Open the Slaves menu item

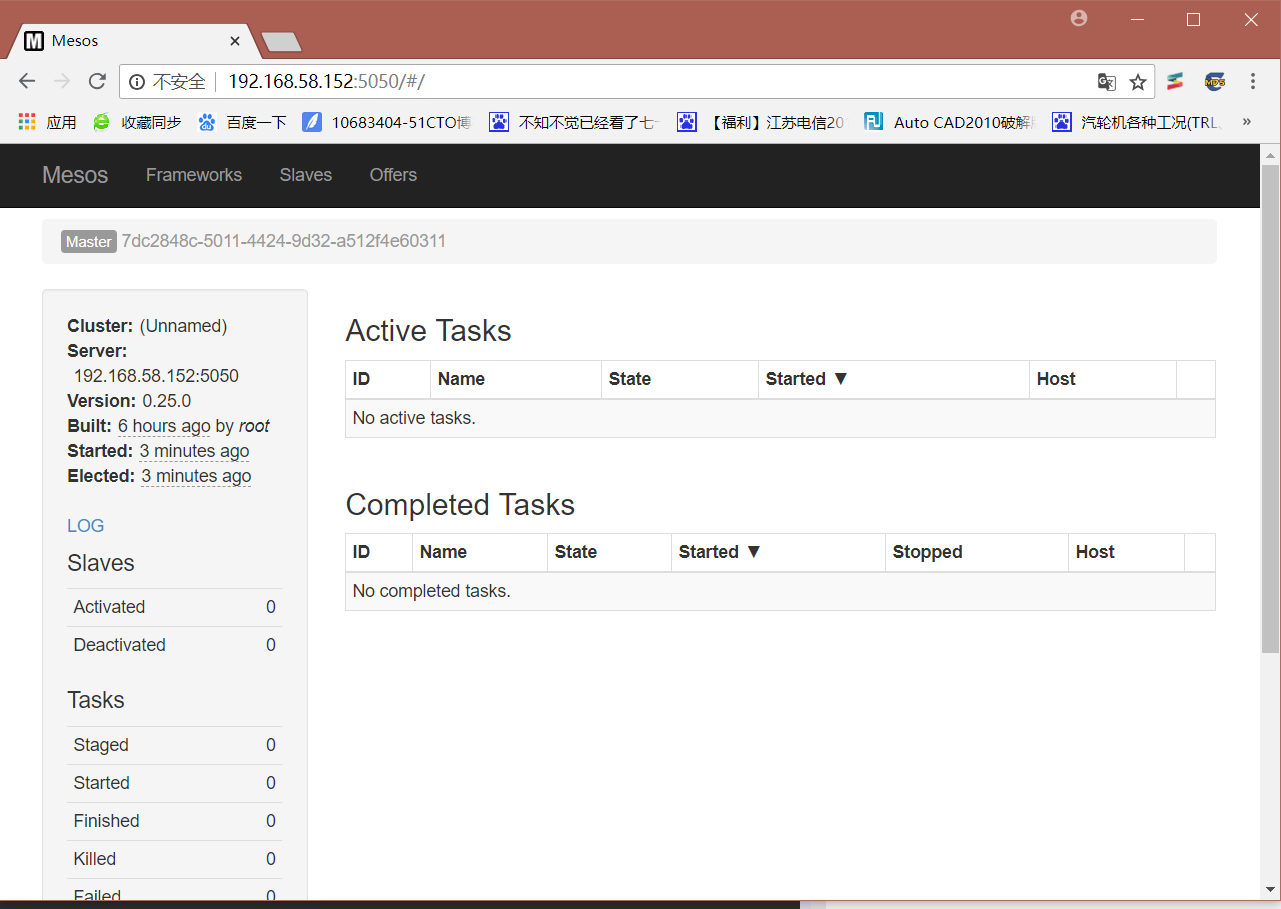pyautogui.click(x=306, y=175)
